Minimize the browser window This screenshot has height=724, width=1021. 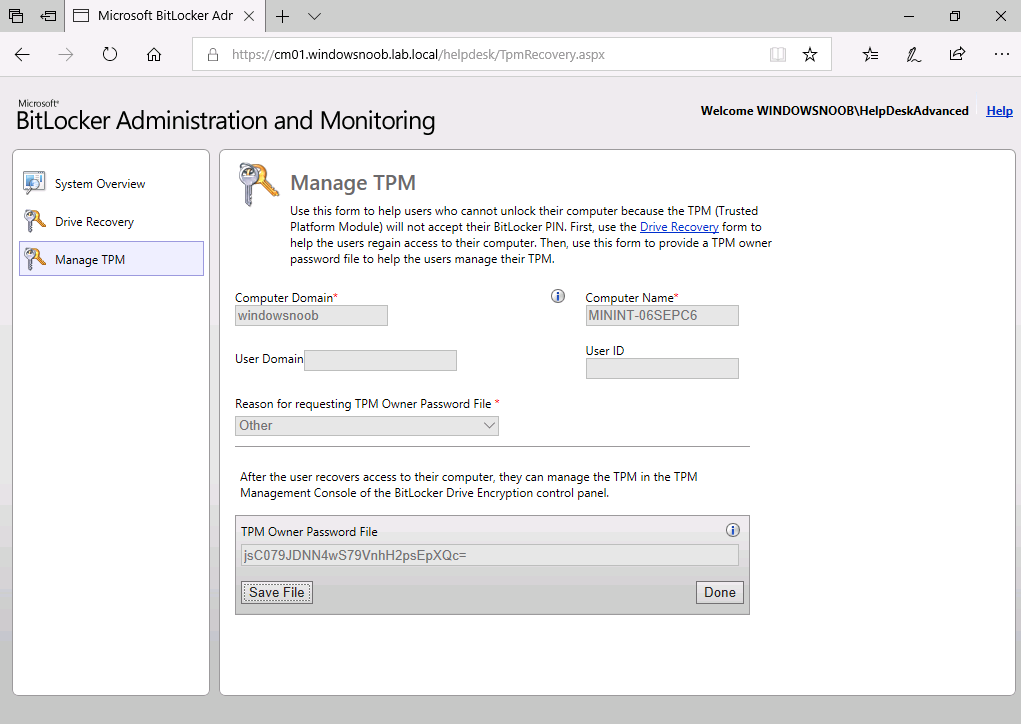(909, 16)
